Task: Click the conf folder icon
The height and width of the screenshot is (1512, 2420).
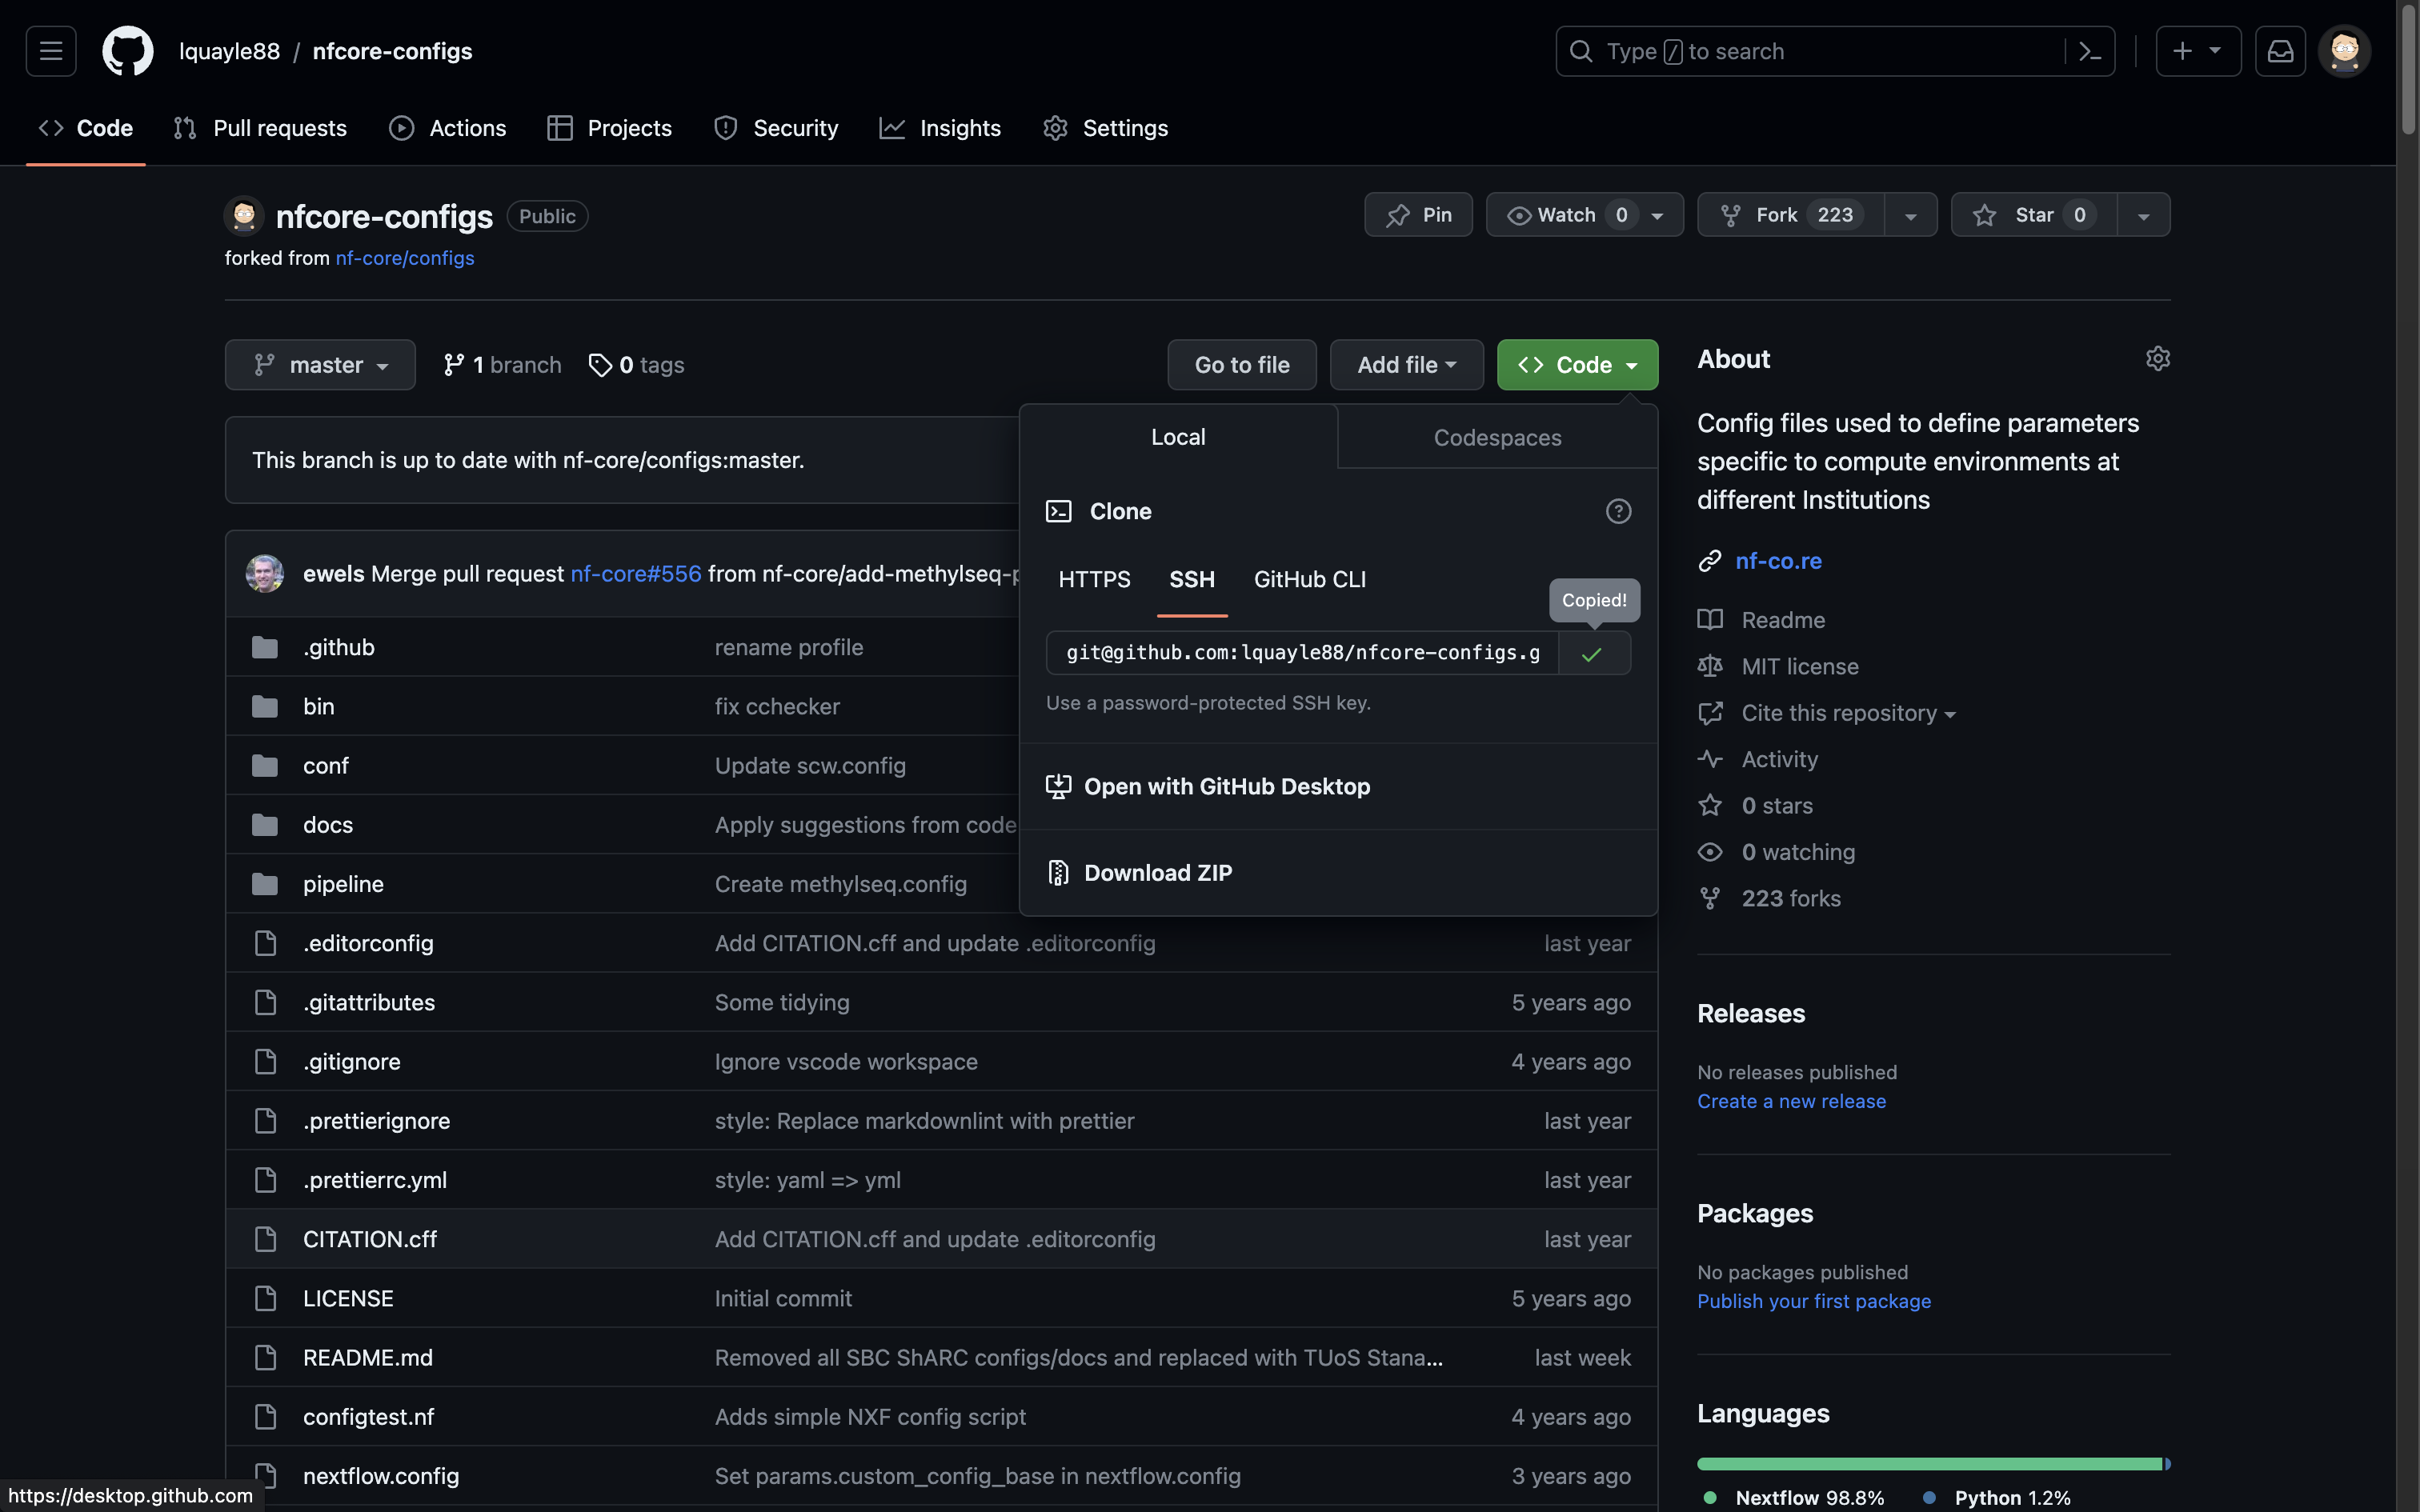Action: [265, 765]
